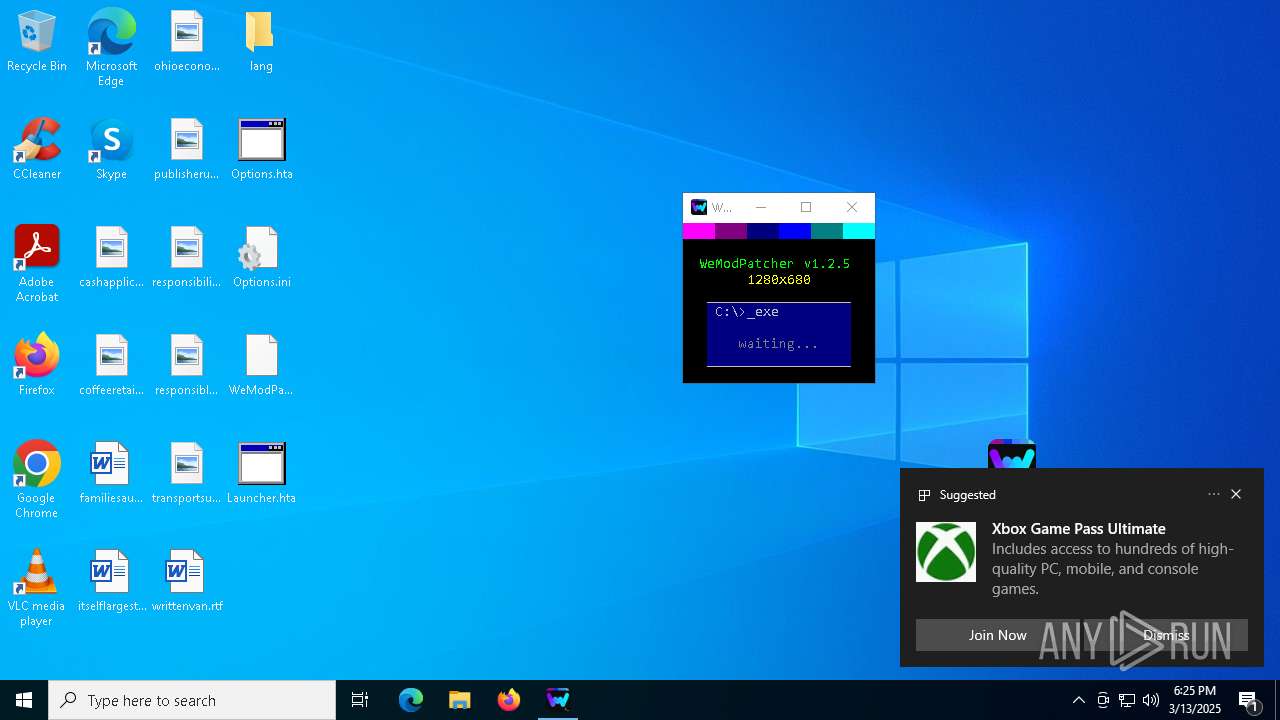Select the responsibl... image file

(x=187, y=365)
